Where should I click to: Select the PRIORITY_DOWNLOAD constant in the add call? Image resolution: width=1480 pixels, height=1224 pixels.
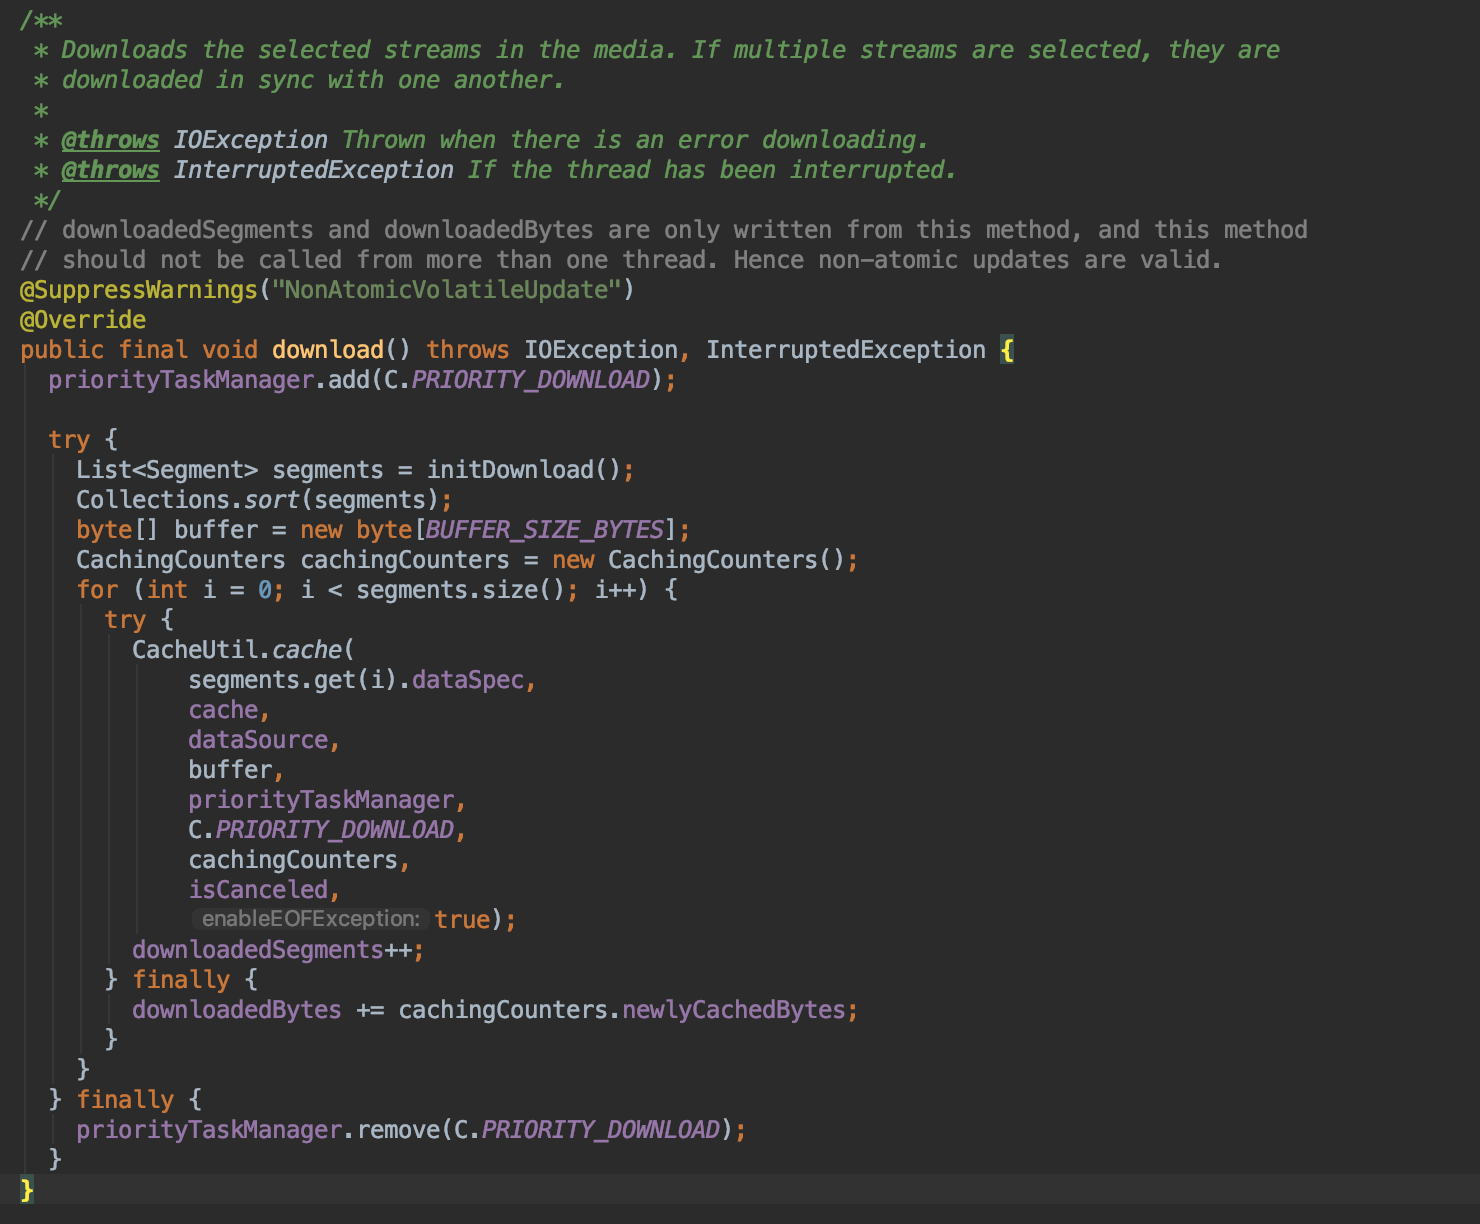pyautogui.click(x=528, y=379)
